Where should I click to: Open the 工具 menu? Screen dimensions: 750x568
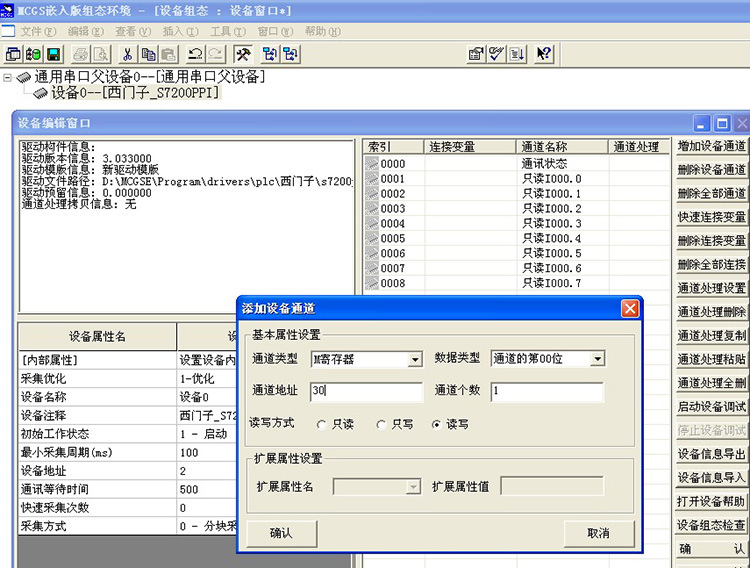click(x=228, y=32)
